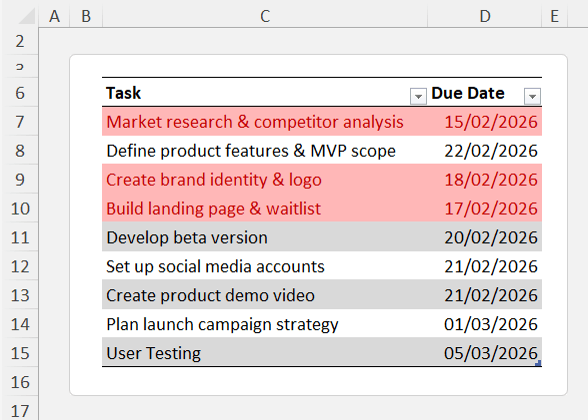Select the Task header cell
588x420 pixels.
point(265,93)
